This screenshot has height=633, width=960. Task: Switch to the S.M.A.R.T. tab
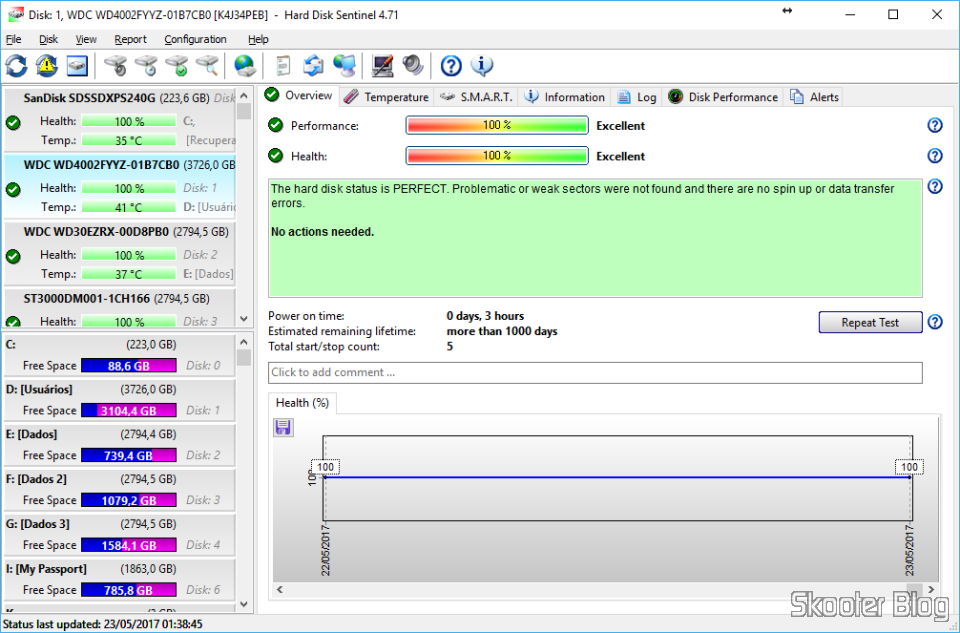[x=476, y=97]
